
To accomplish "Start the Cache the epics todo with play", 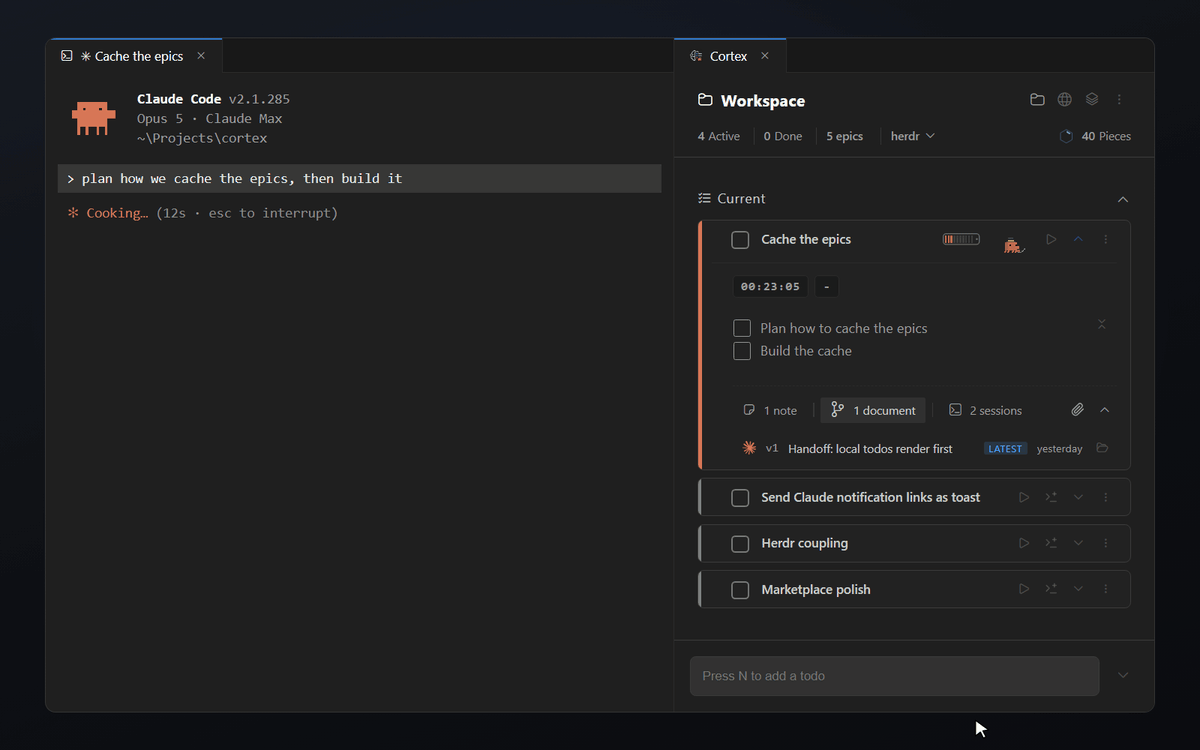I will coord(1051,240).
